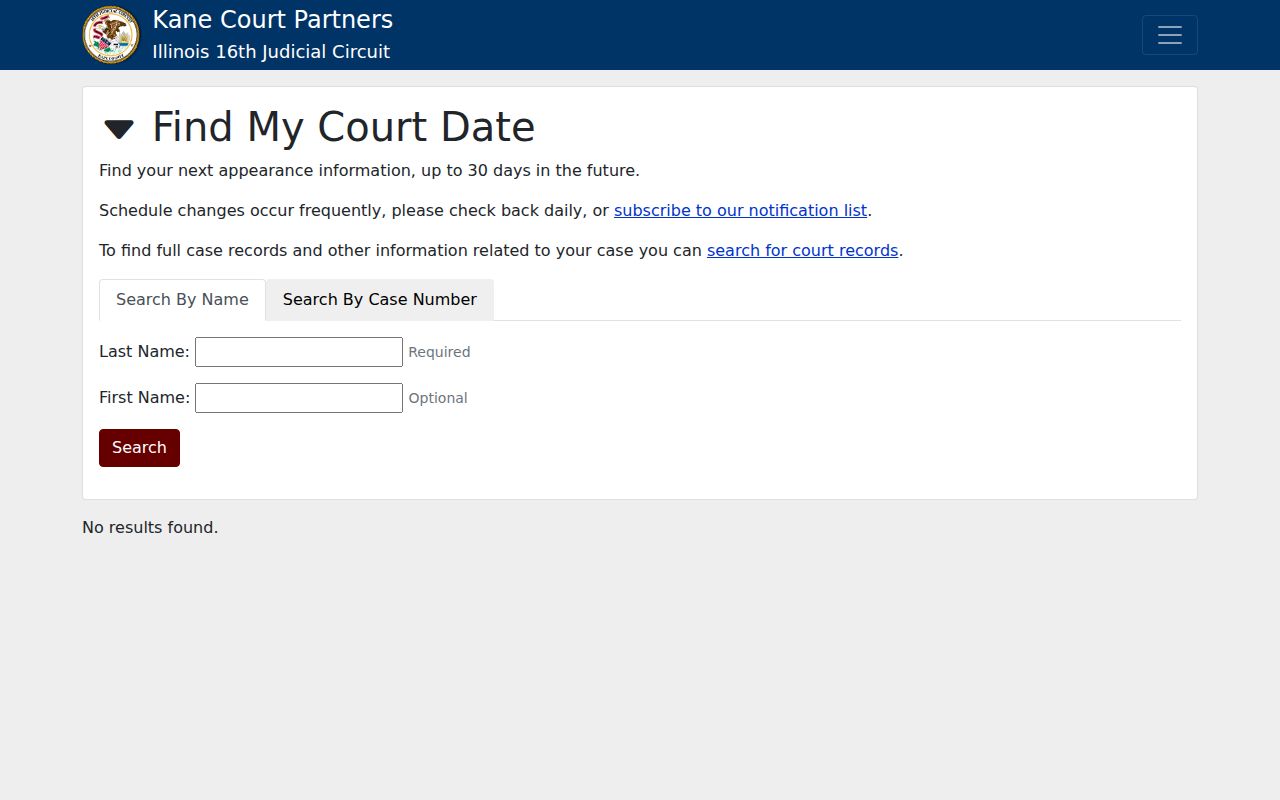Open the hamburger navigation menu

(x=1169, y=35)
